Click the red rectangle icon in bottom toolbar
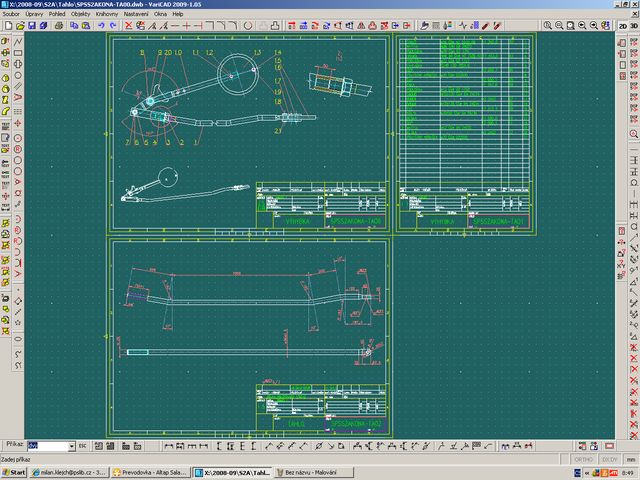The height and width of the screenshot is (480, 640). click(x=609, y=446)
